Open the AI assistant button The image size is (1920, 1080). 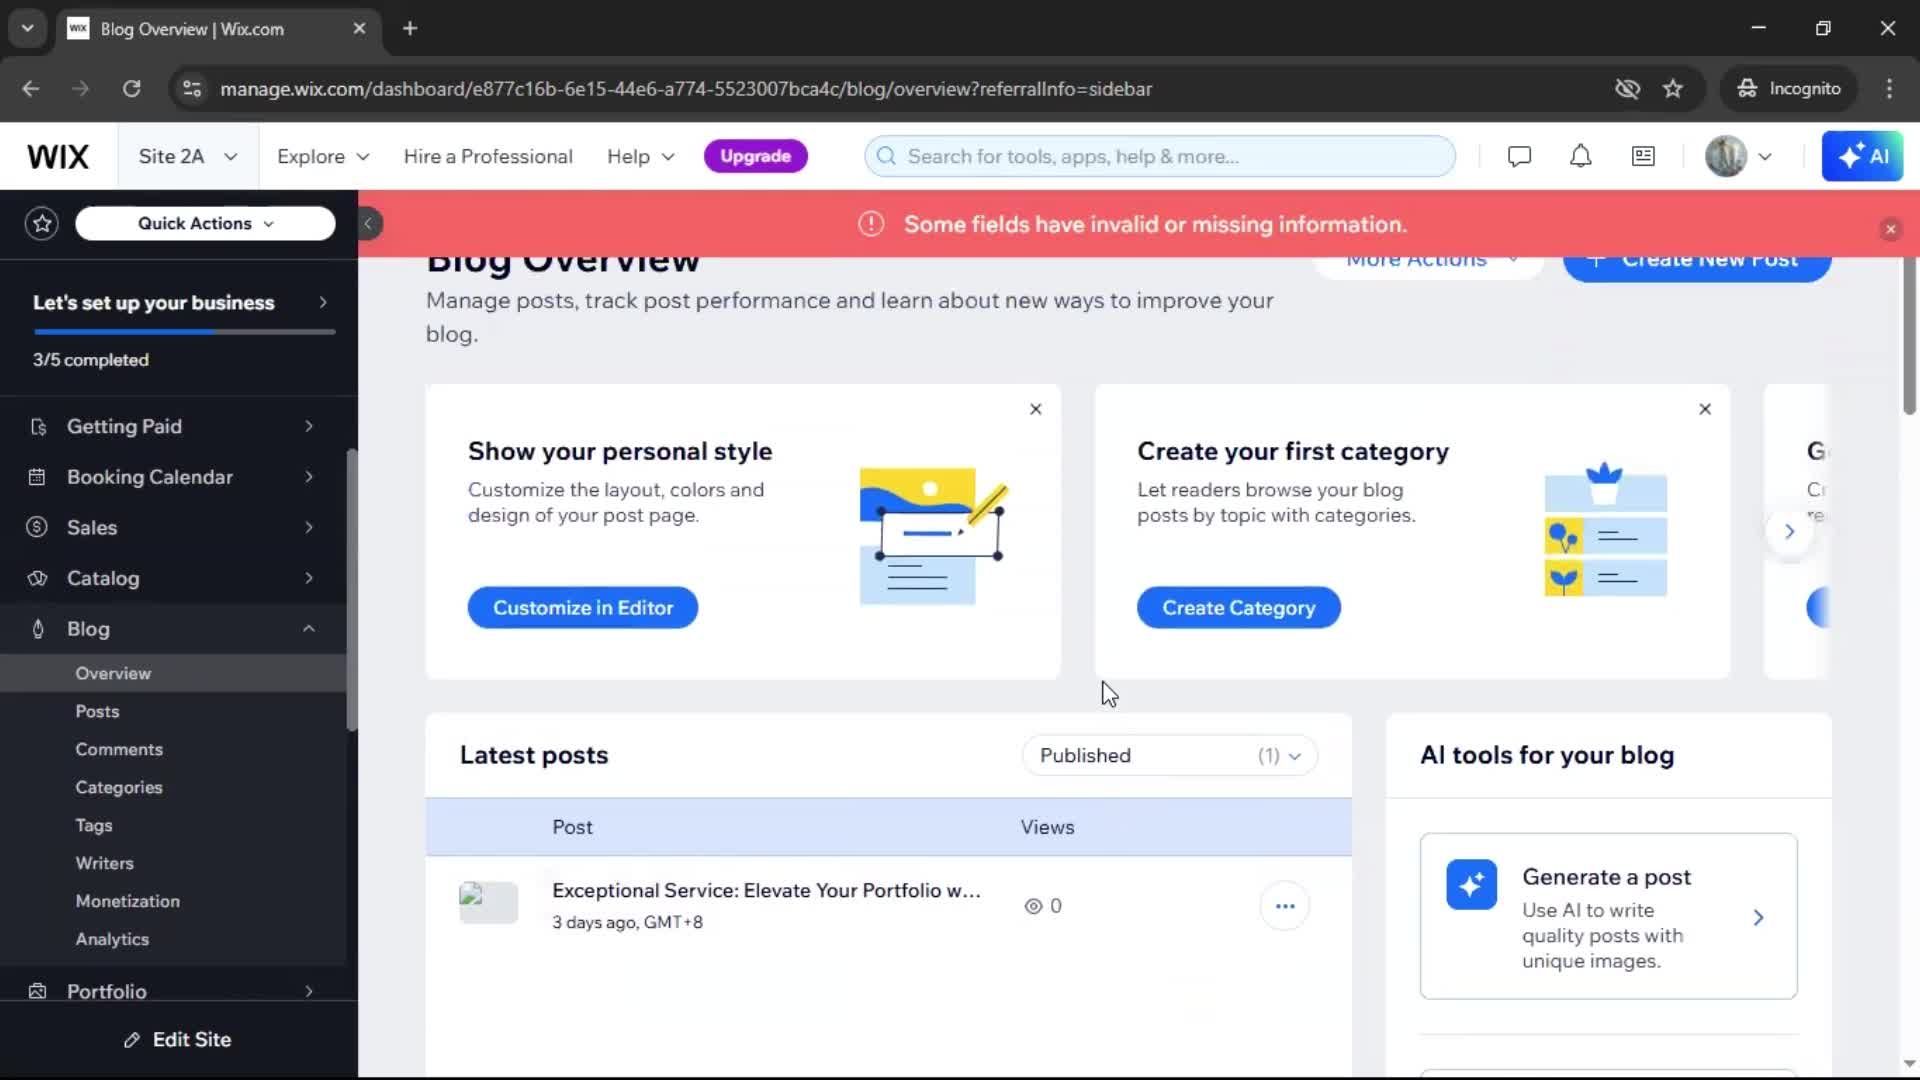[1862, 156]
